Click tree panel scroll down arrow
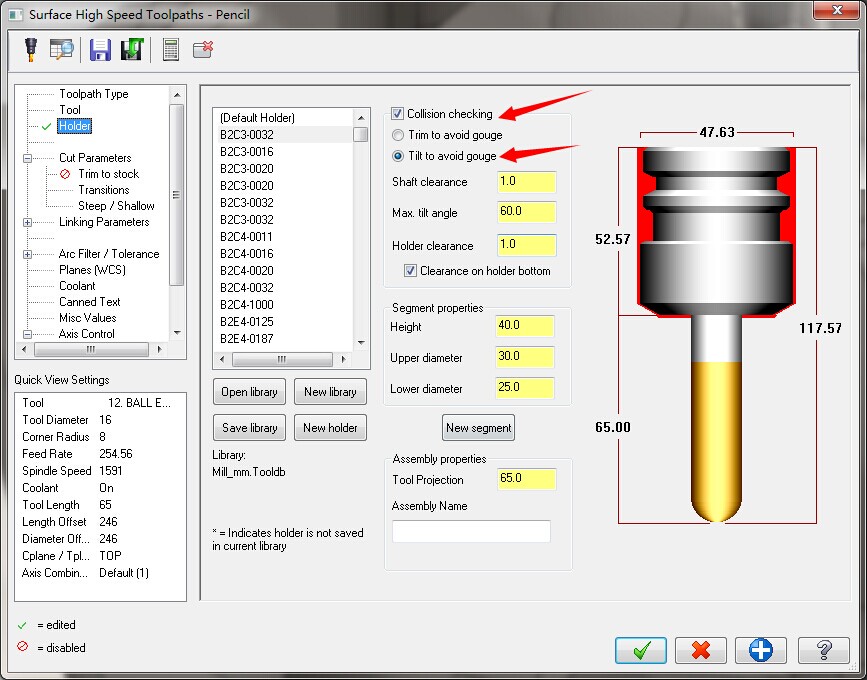The height and width of the screenshot is (680, 867). pyautogui.click(x=177, y=333)
